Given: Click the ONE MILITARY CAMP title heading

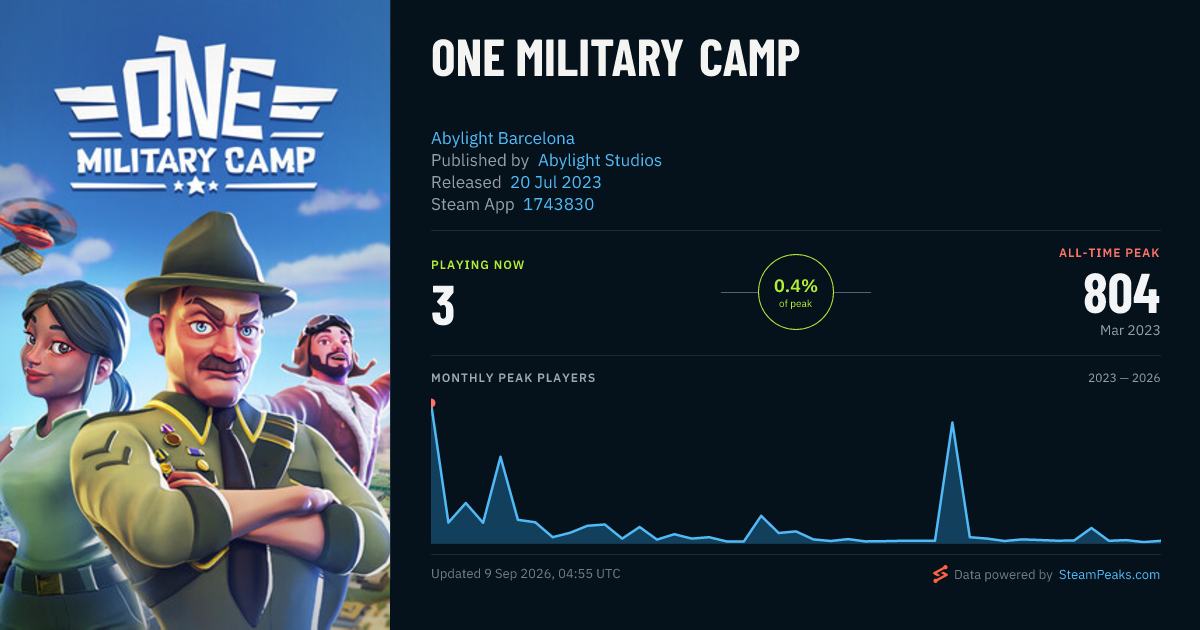Looking at the screenshot, I should pyautogui.click(x=615, y=59).
